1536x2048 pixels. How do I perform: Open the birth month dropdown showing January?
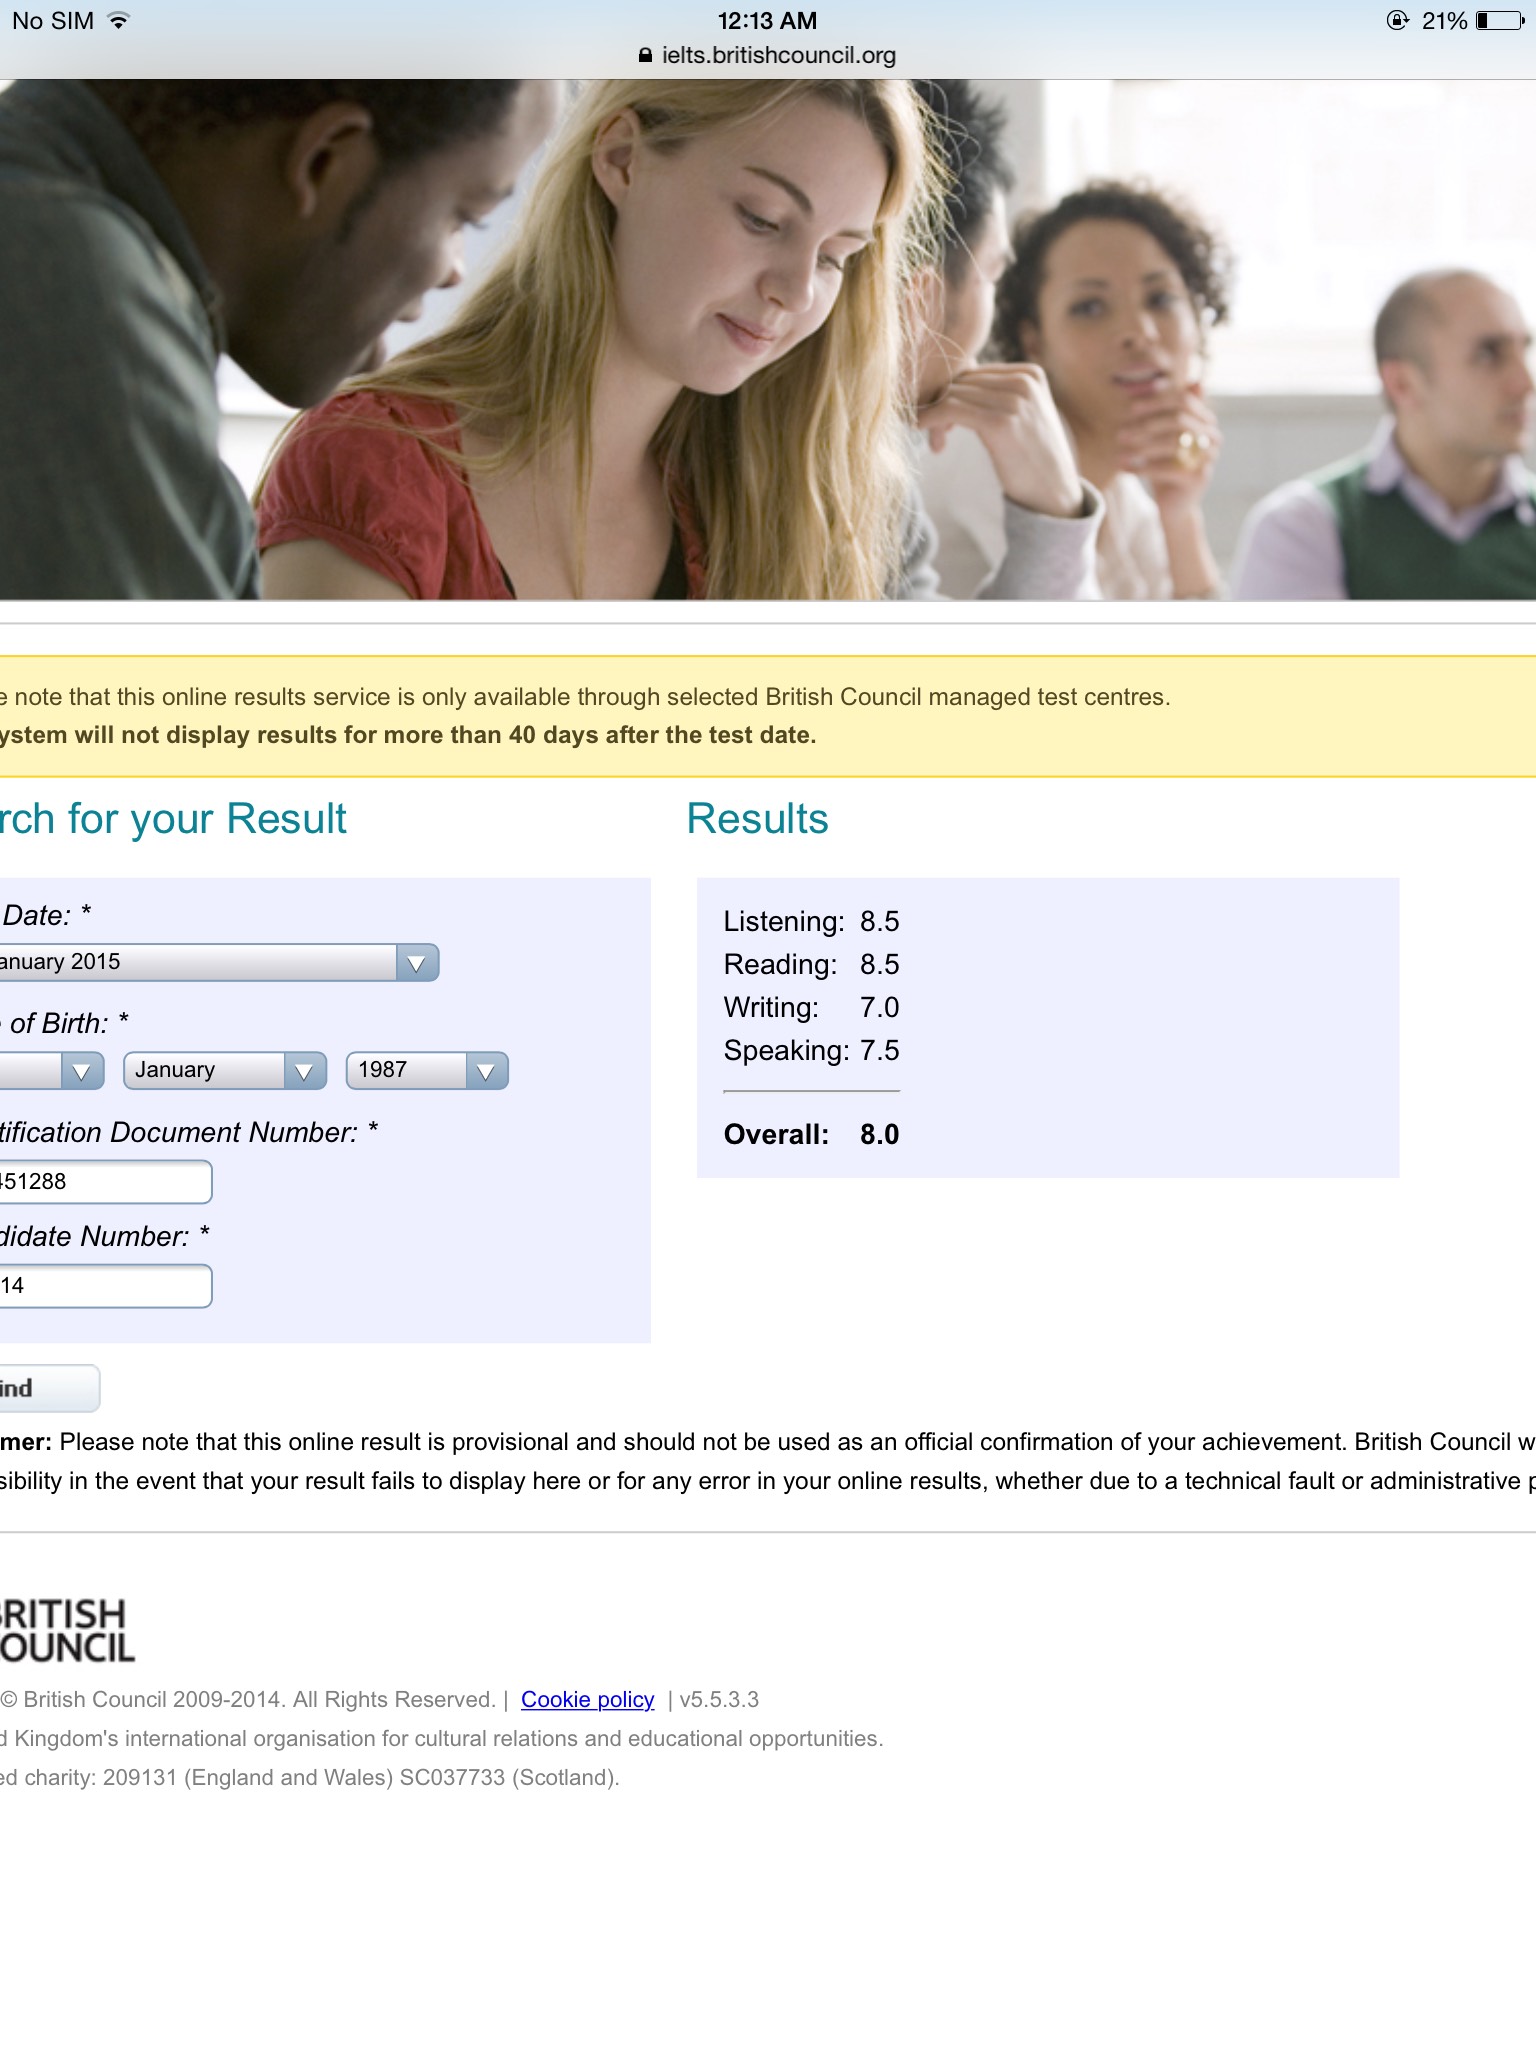(225, 1071)
